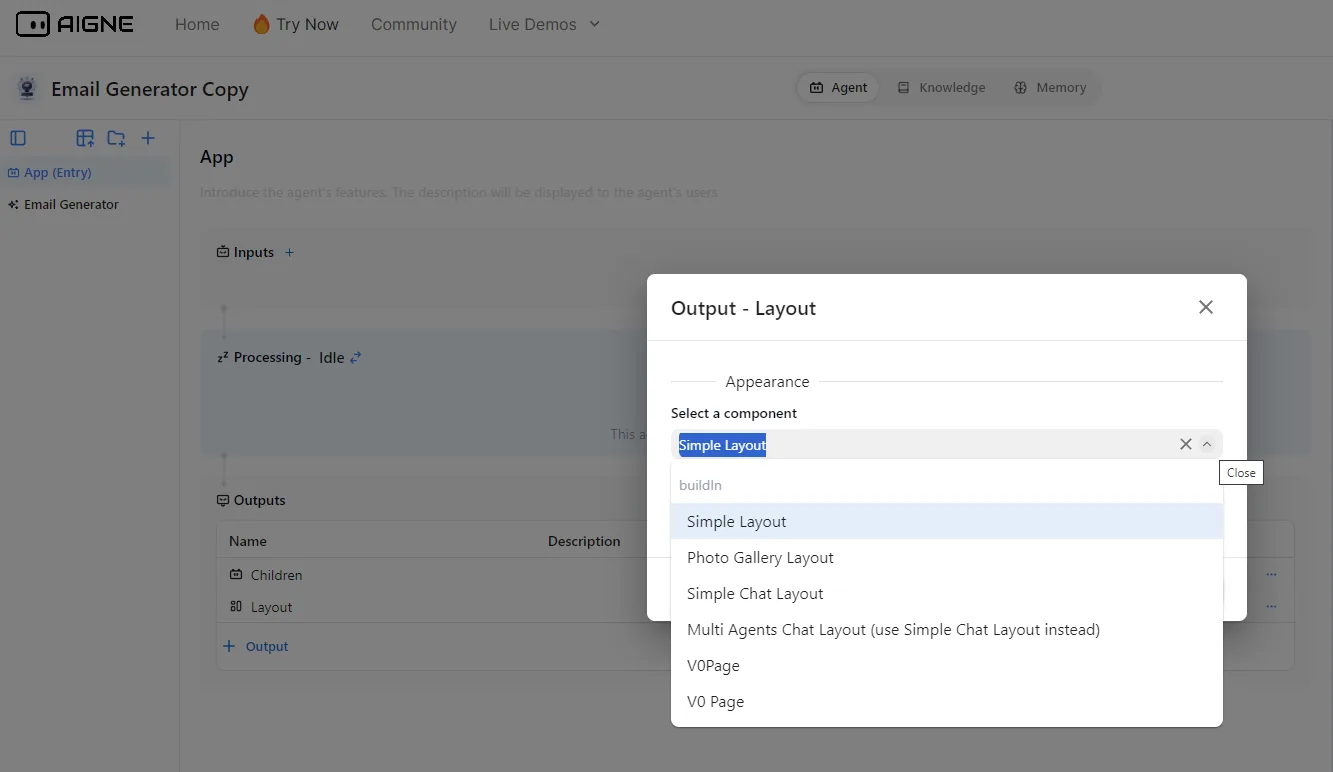This screenshot has width=1333, height=772.
Task: Click the swap icon next to Idle
Action: click(x=355, y=357)
